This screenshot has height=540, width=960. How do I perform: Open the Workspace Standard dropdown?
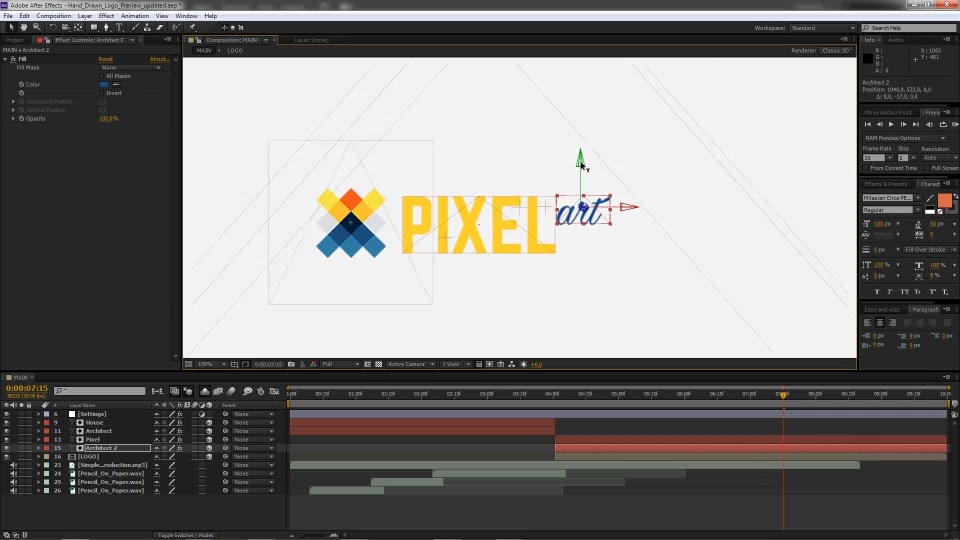click(822, 28)
